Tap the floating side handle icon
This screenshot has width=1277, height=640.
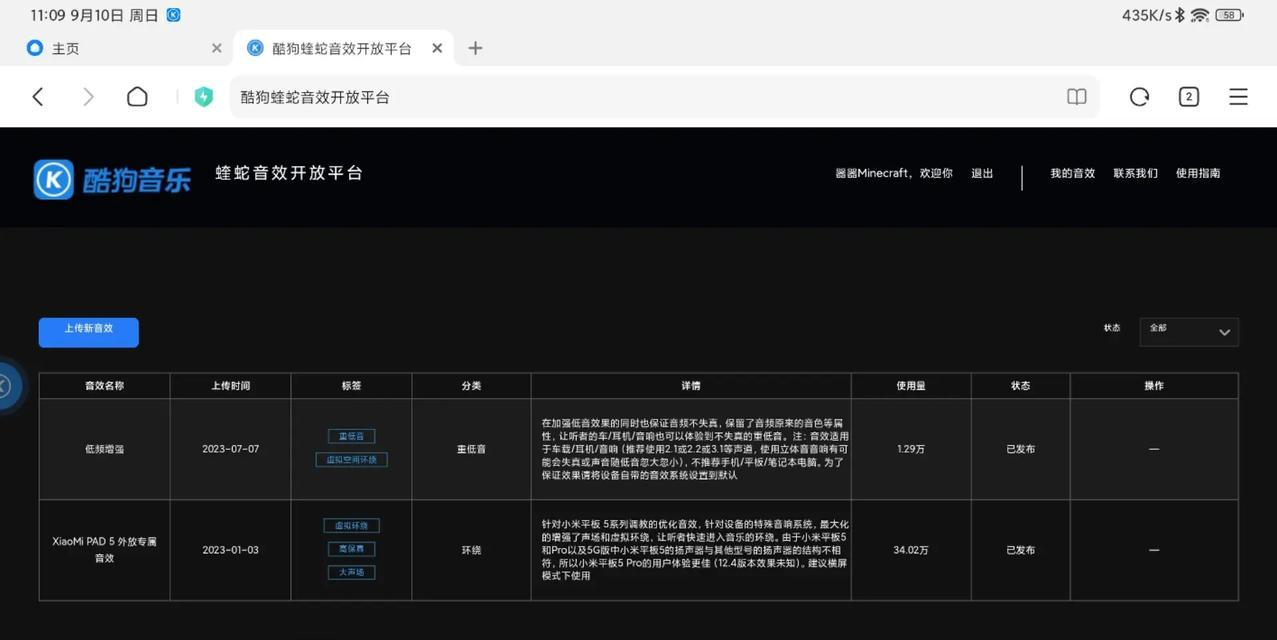[x=6, y=386]
